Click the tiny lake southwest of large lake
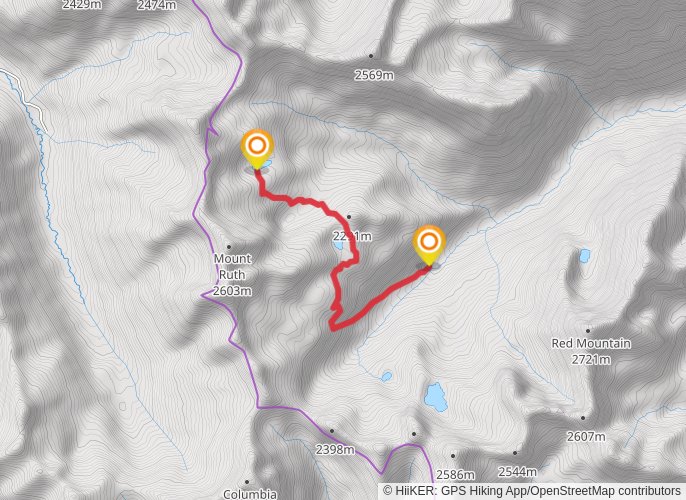 click(x=386, y=376)
